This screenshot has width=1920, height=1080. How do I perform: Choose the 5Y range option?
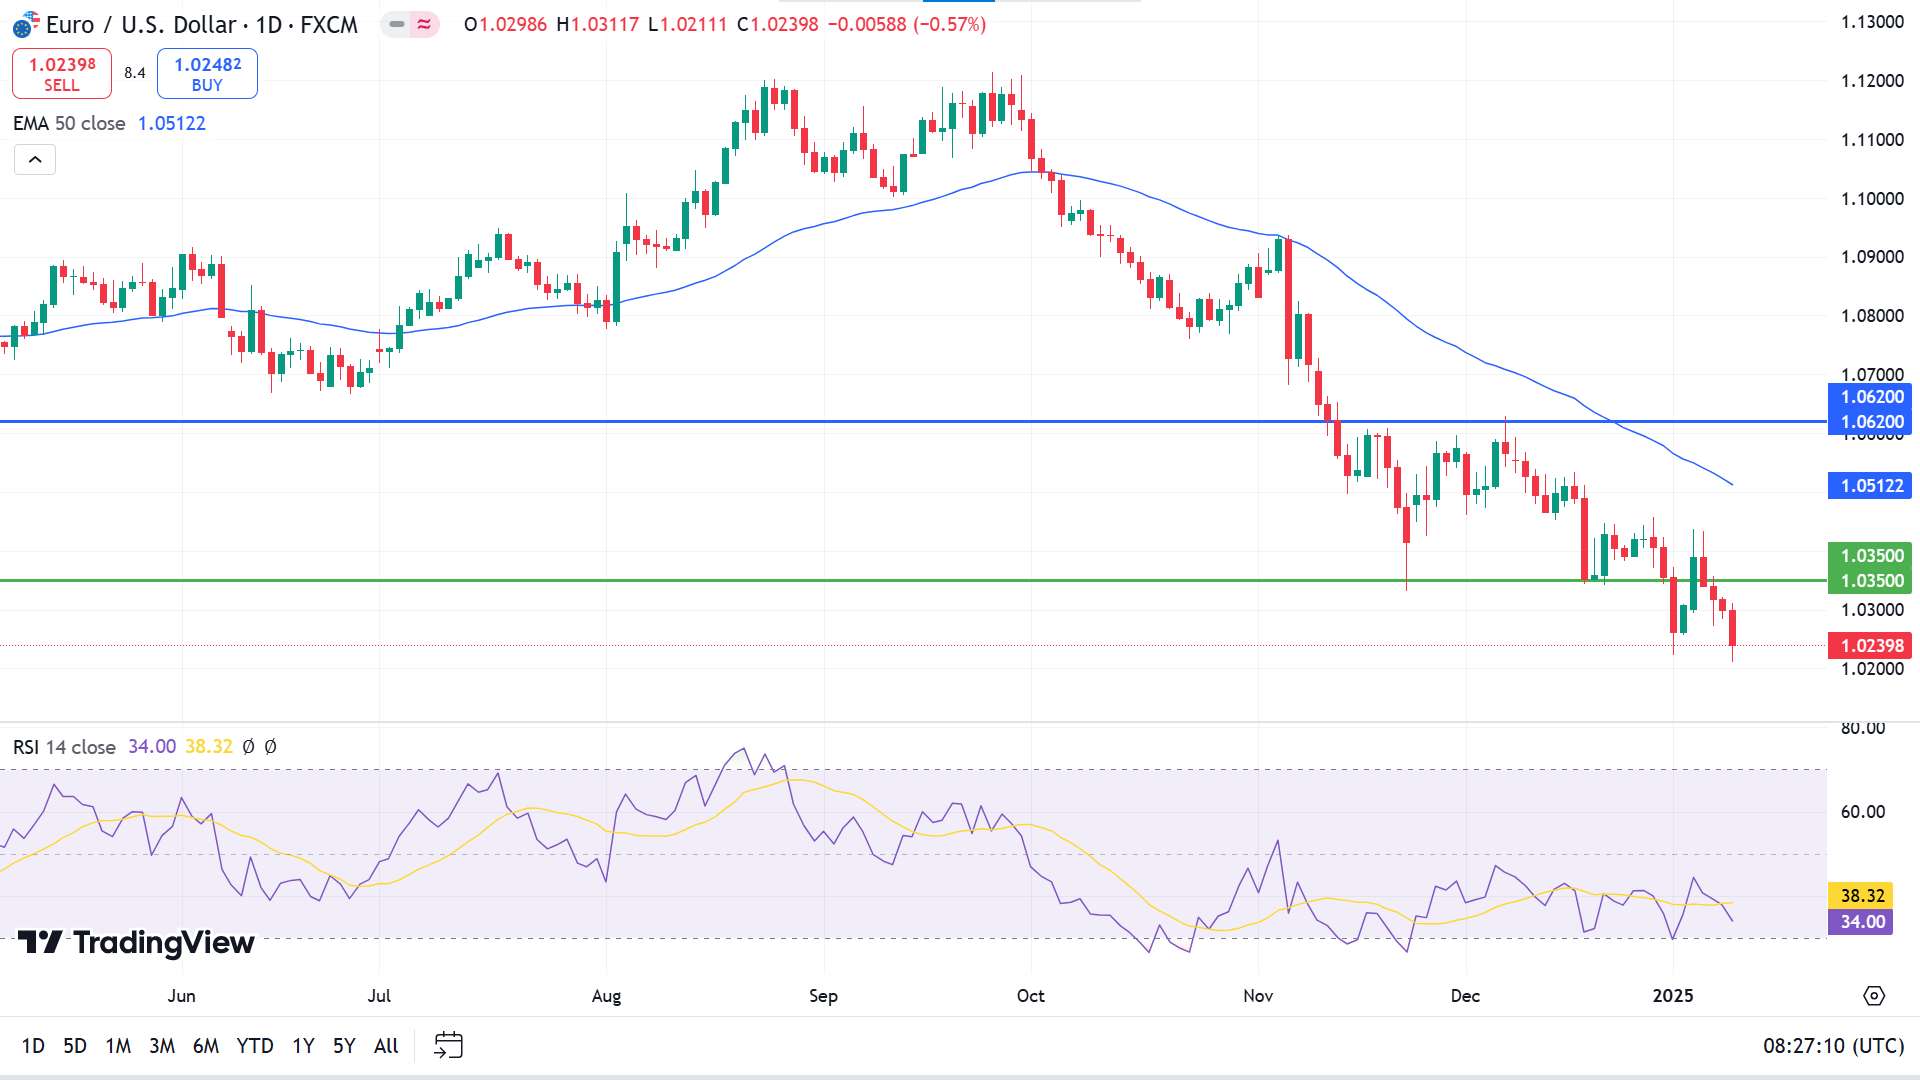pyautogui.click(x=344, y=1045)
